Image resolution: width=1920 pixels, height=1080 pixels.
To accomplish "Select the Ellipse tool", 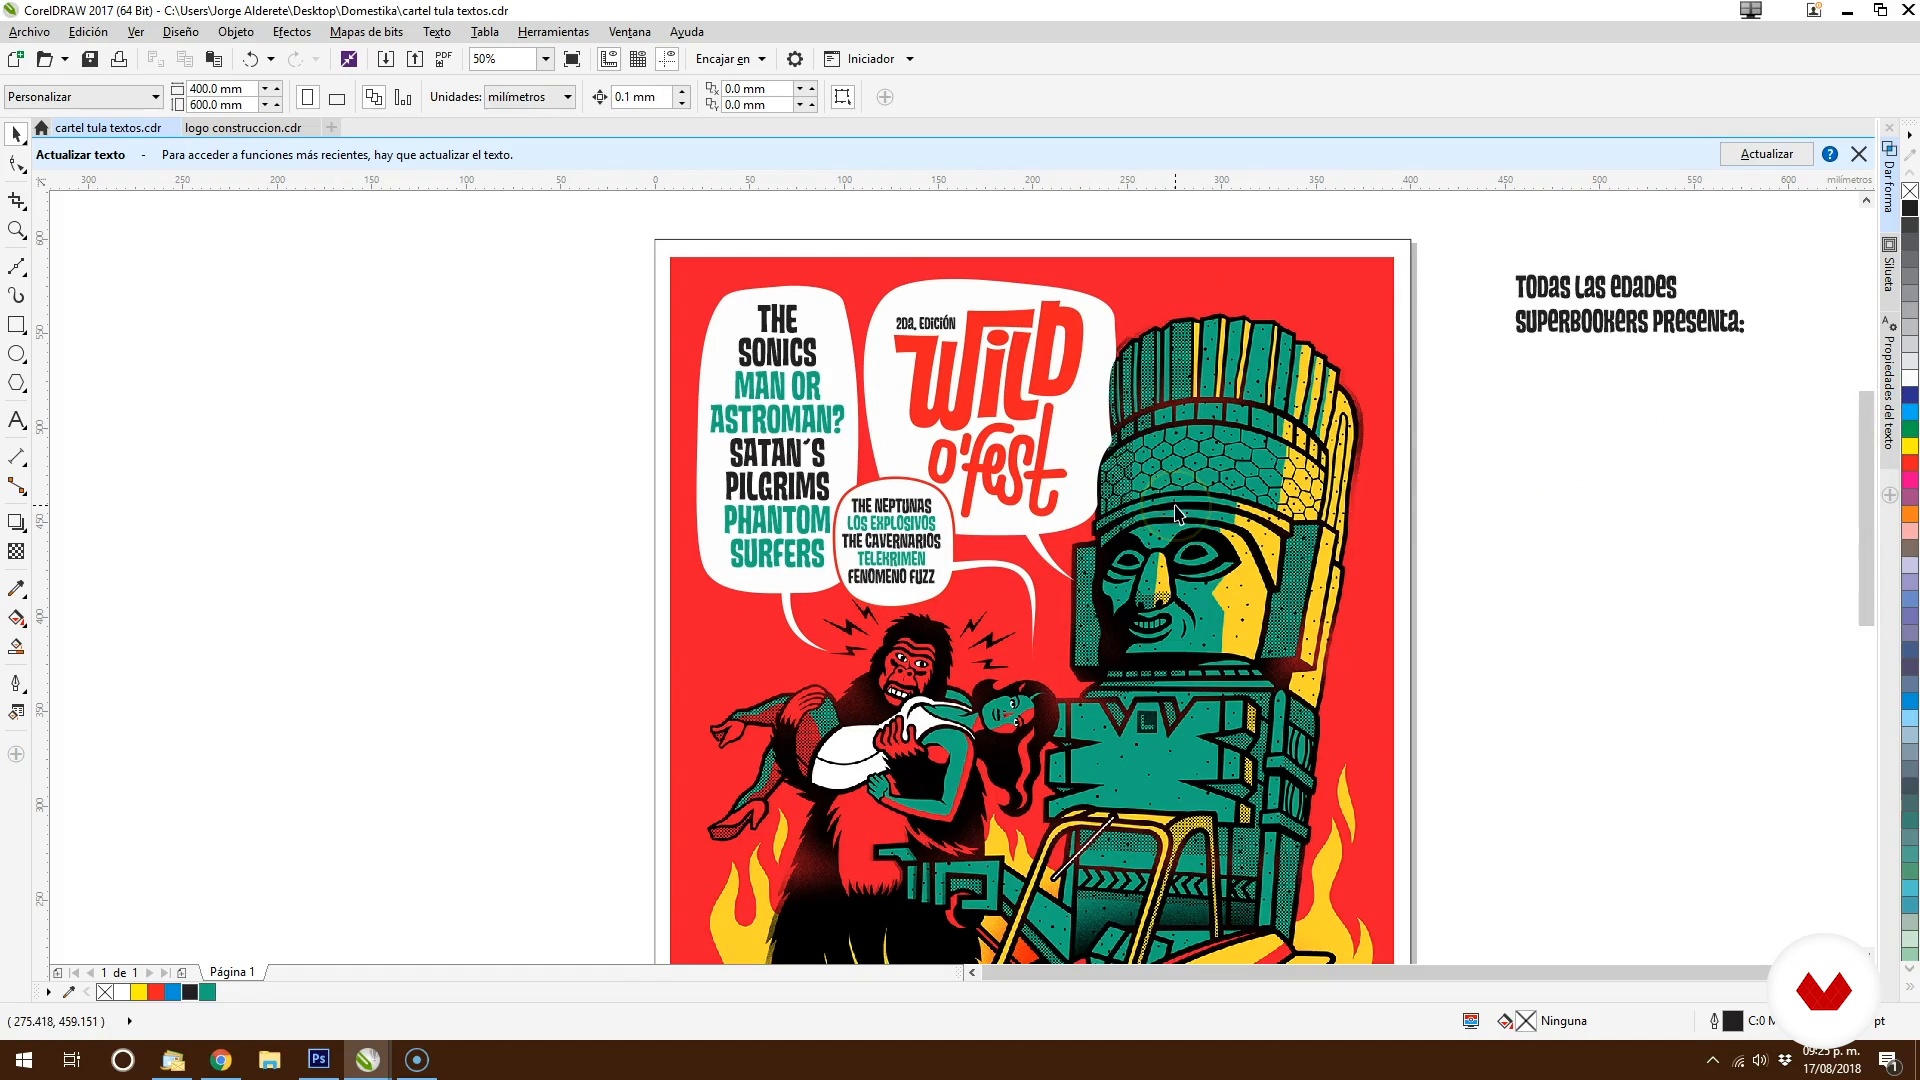I will point(16,354).
